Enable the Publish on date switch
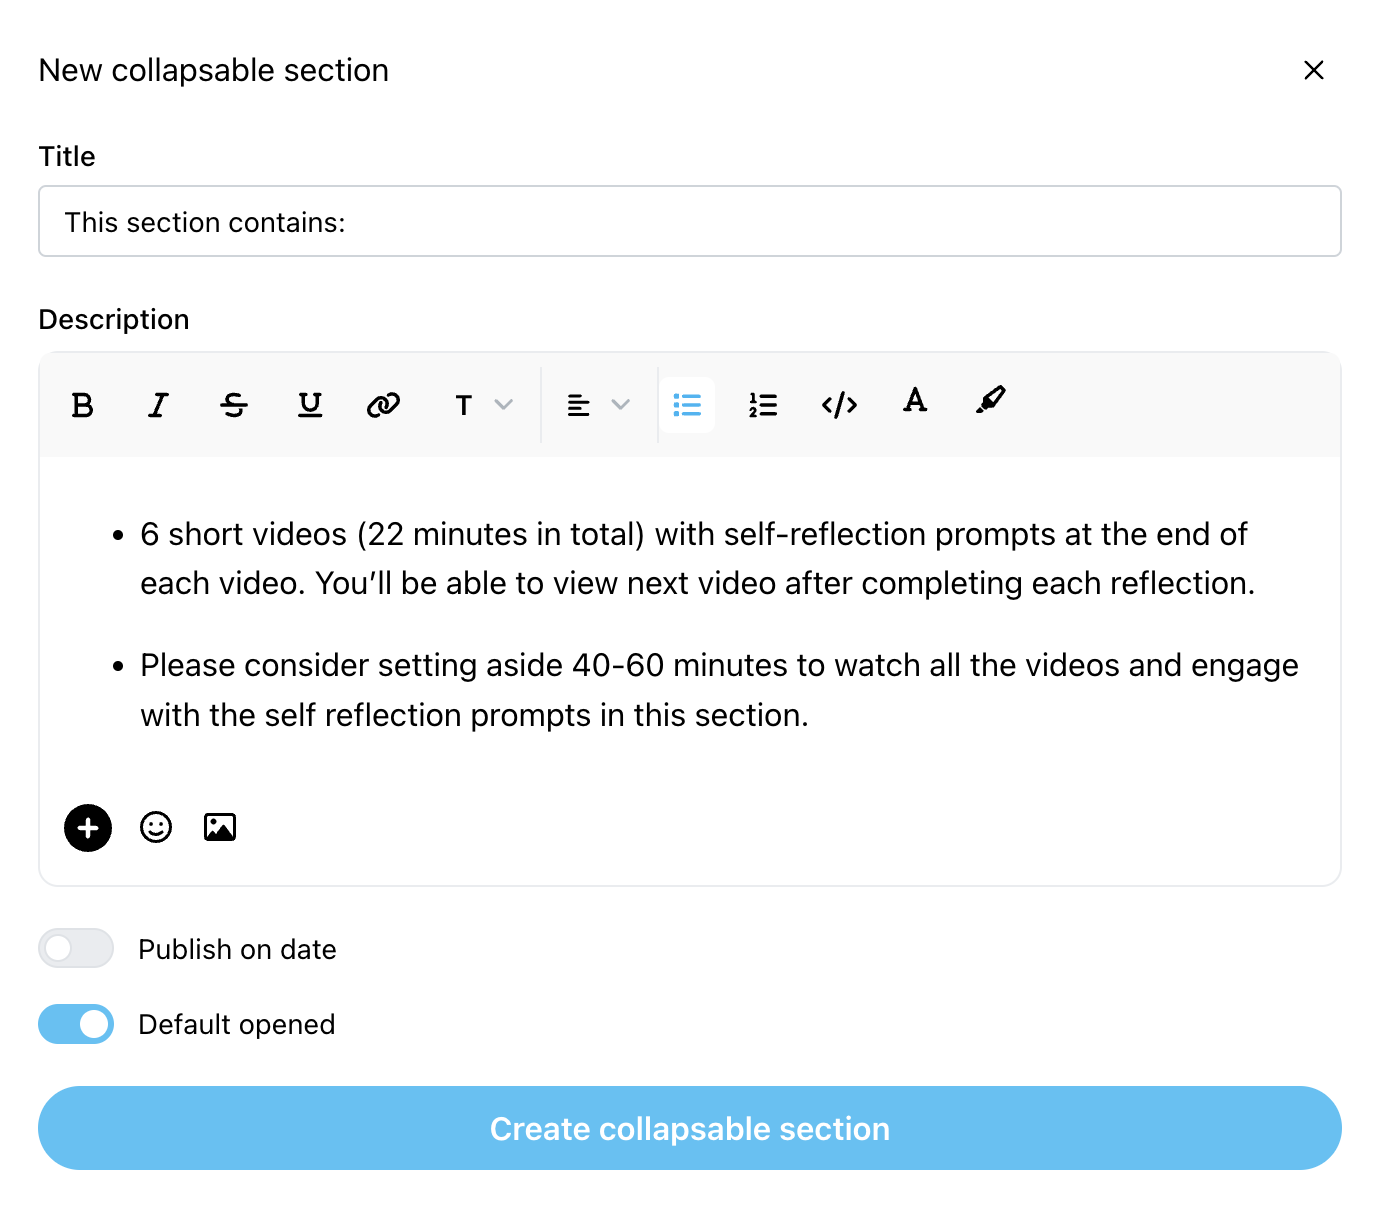The image size is (1380, 1220). point(76,948)
